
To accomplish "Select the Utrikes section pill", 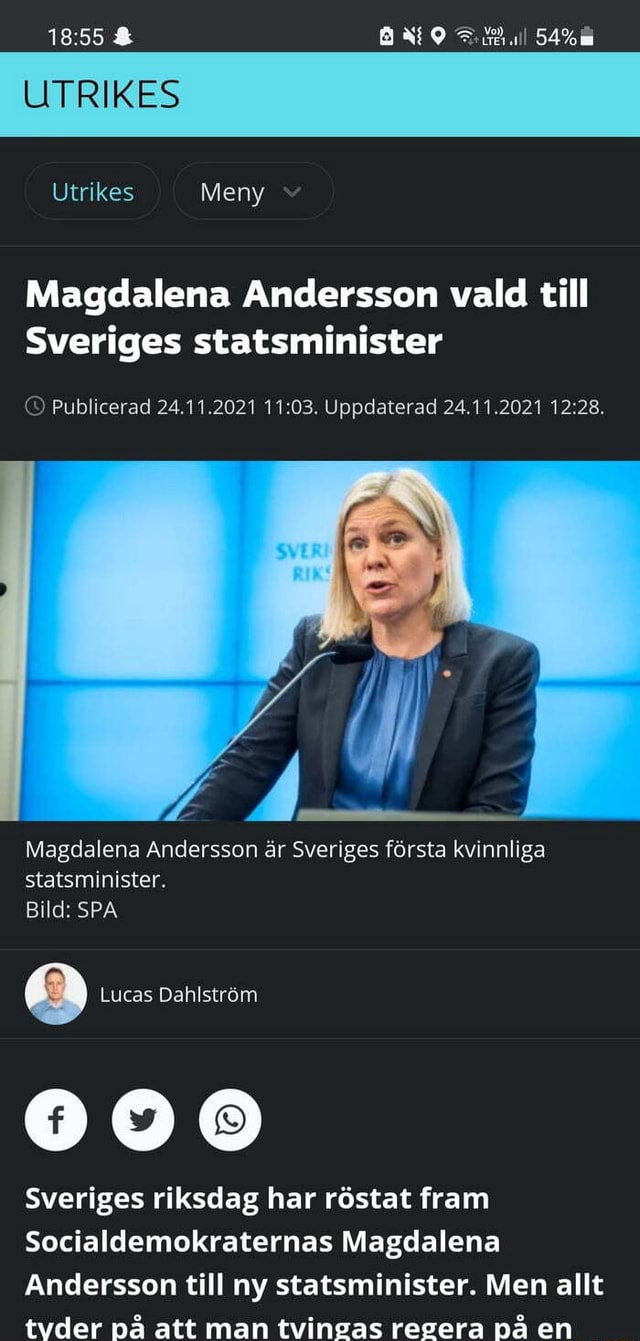I will click(93, 191).
